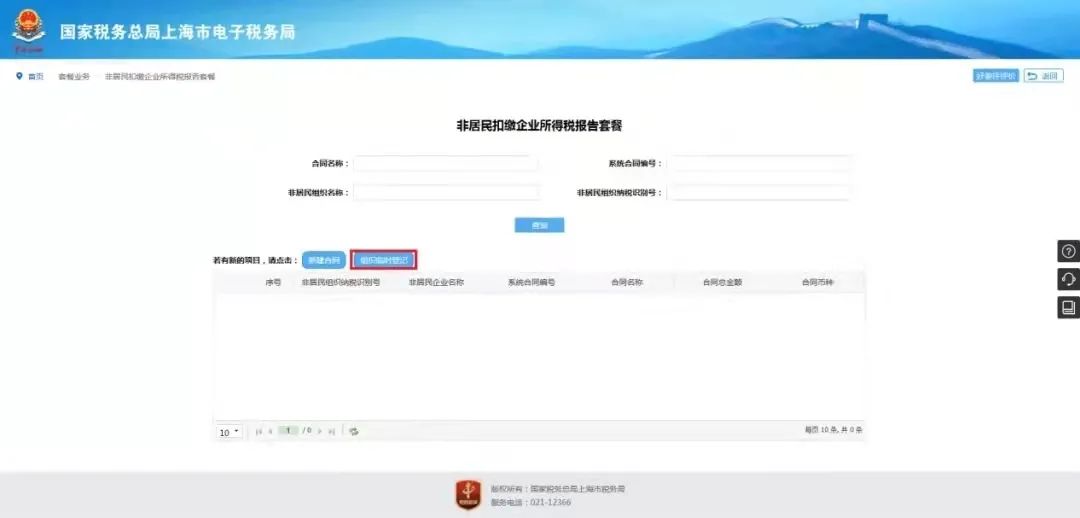
Task: Click the footer shield badge logo
Action: tap(468, 495)
